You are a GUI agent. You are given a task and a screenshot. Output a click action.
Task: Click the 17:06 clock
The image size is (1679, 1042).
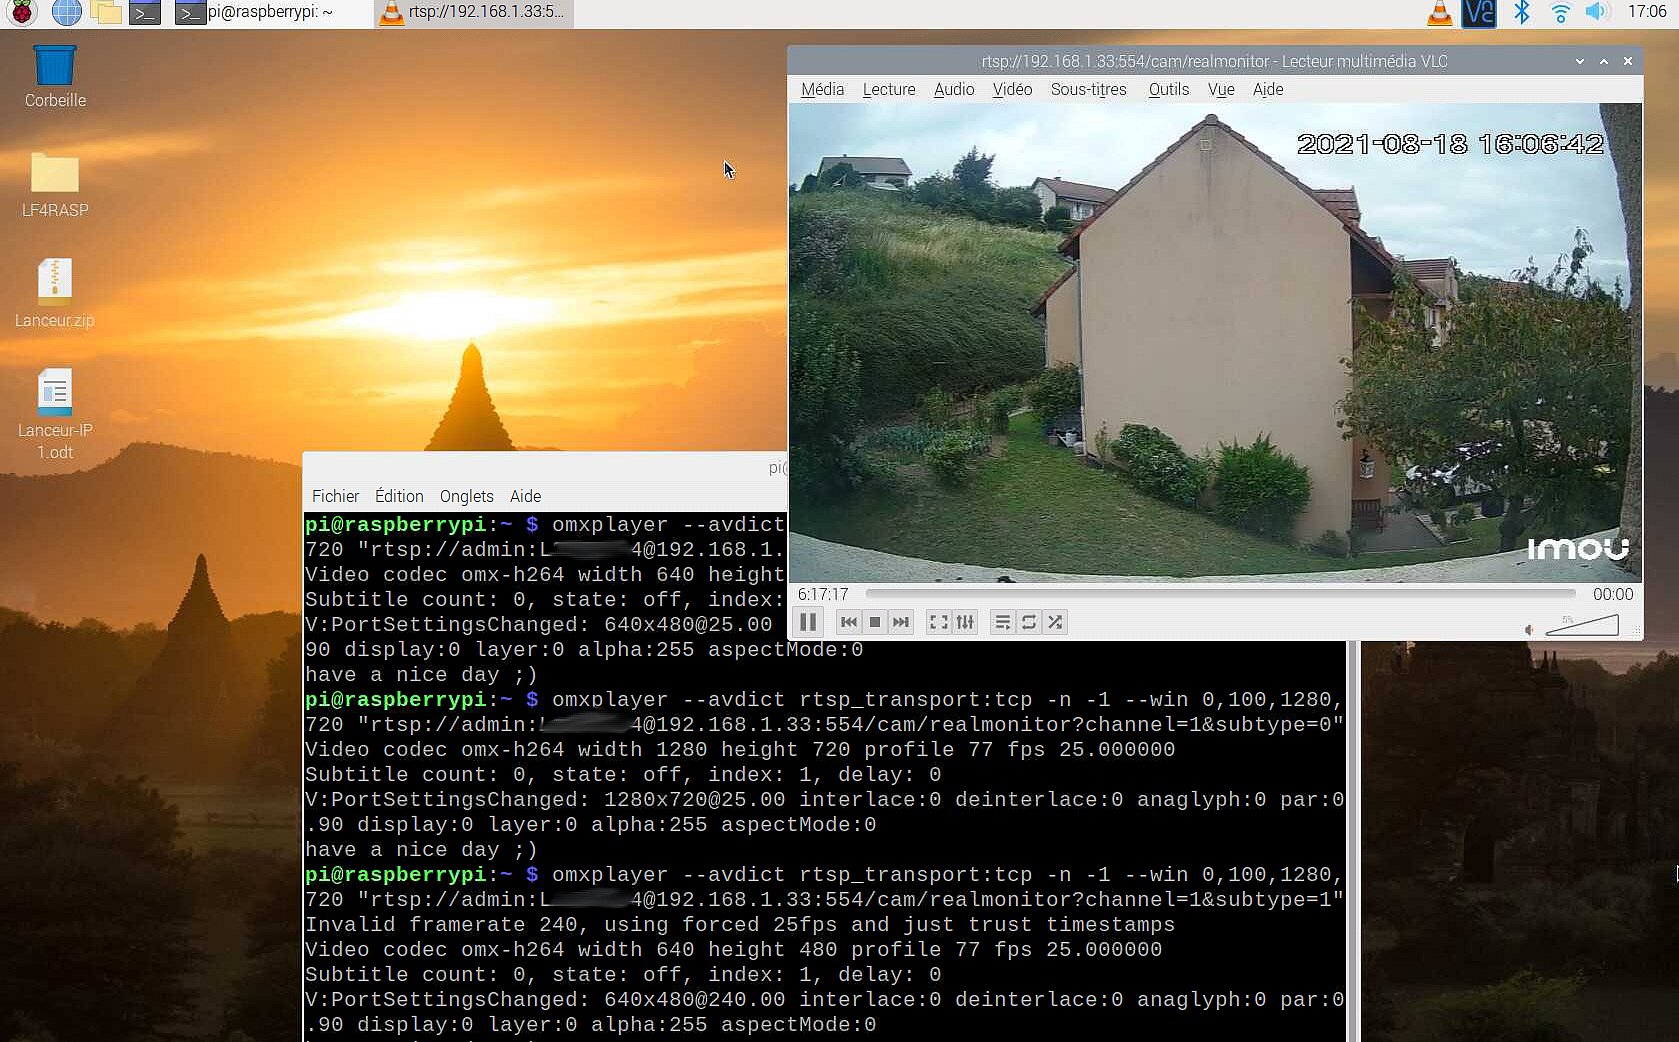(1647, 12)
